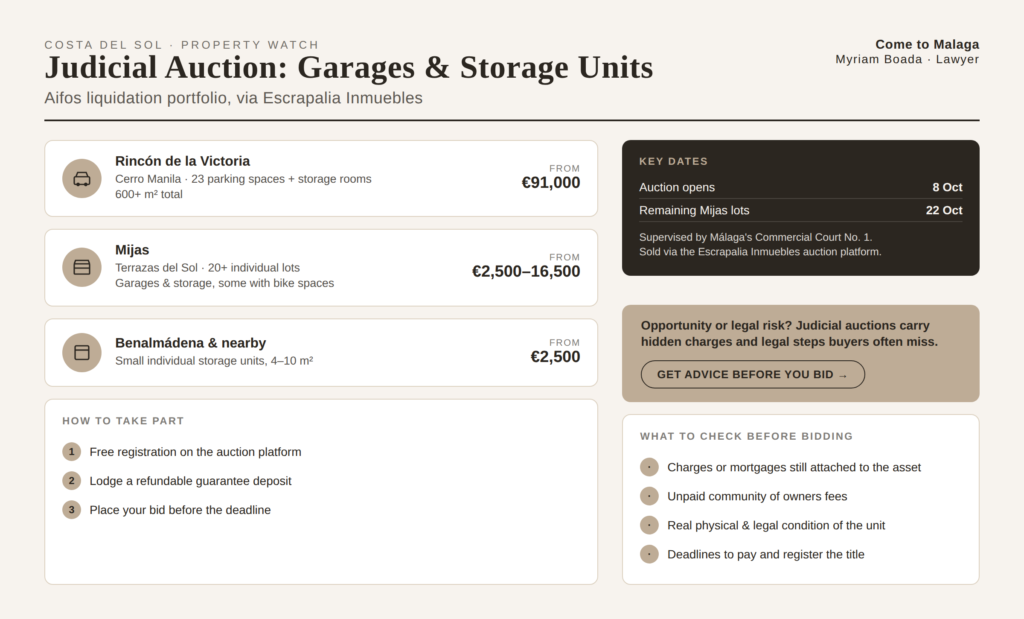Click Cerro Manila · 23 parking spaces description
This screenshot has width=1024, height=619.
point(243,179)
